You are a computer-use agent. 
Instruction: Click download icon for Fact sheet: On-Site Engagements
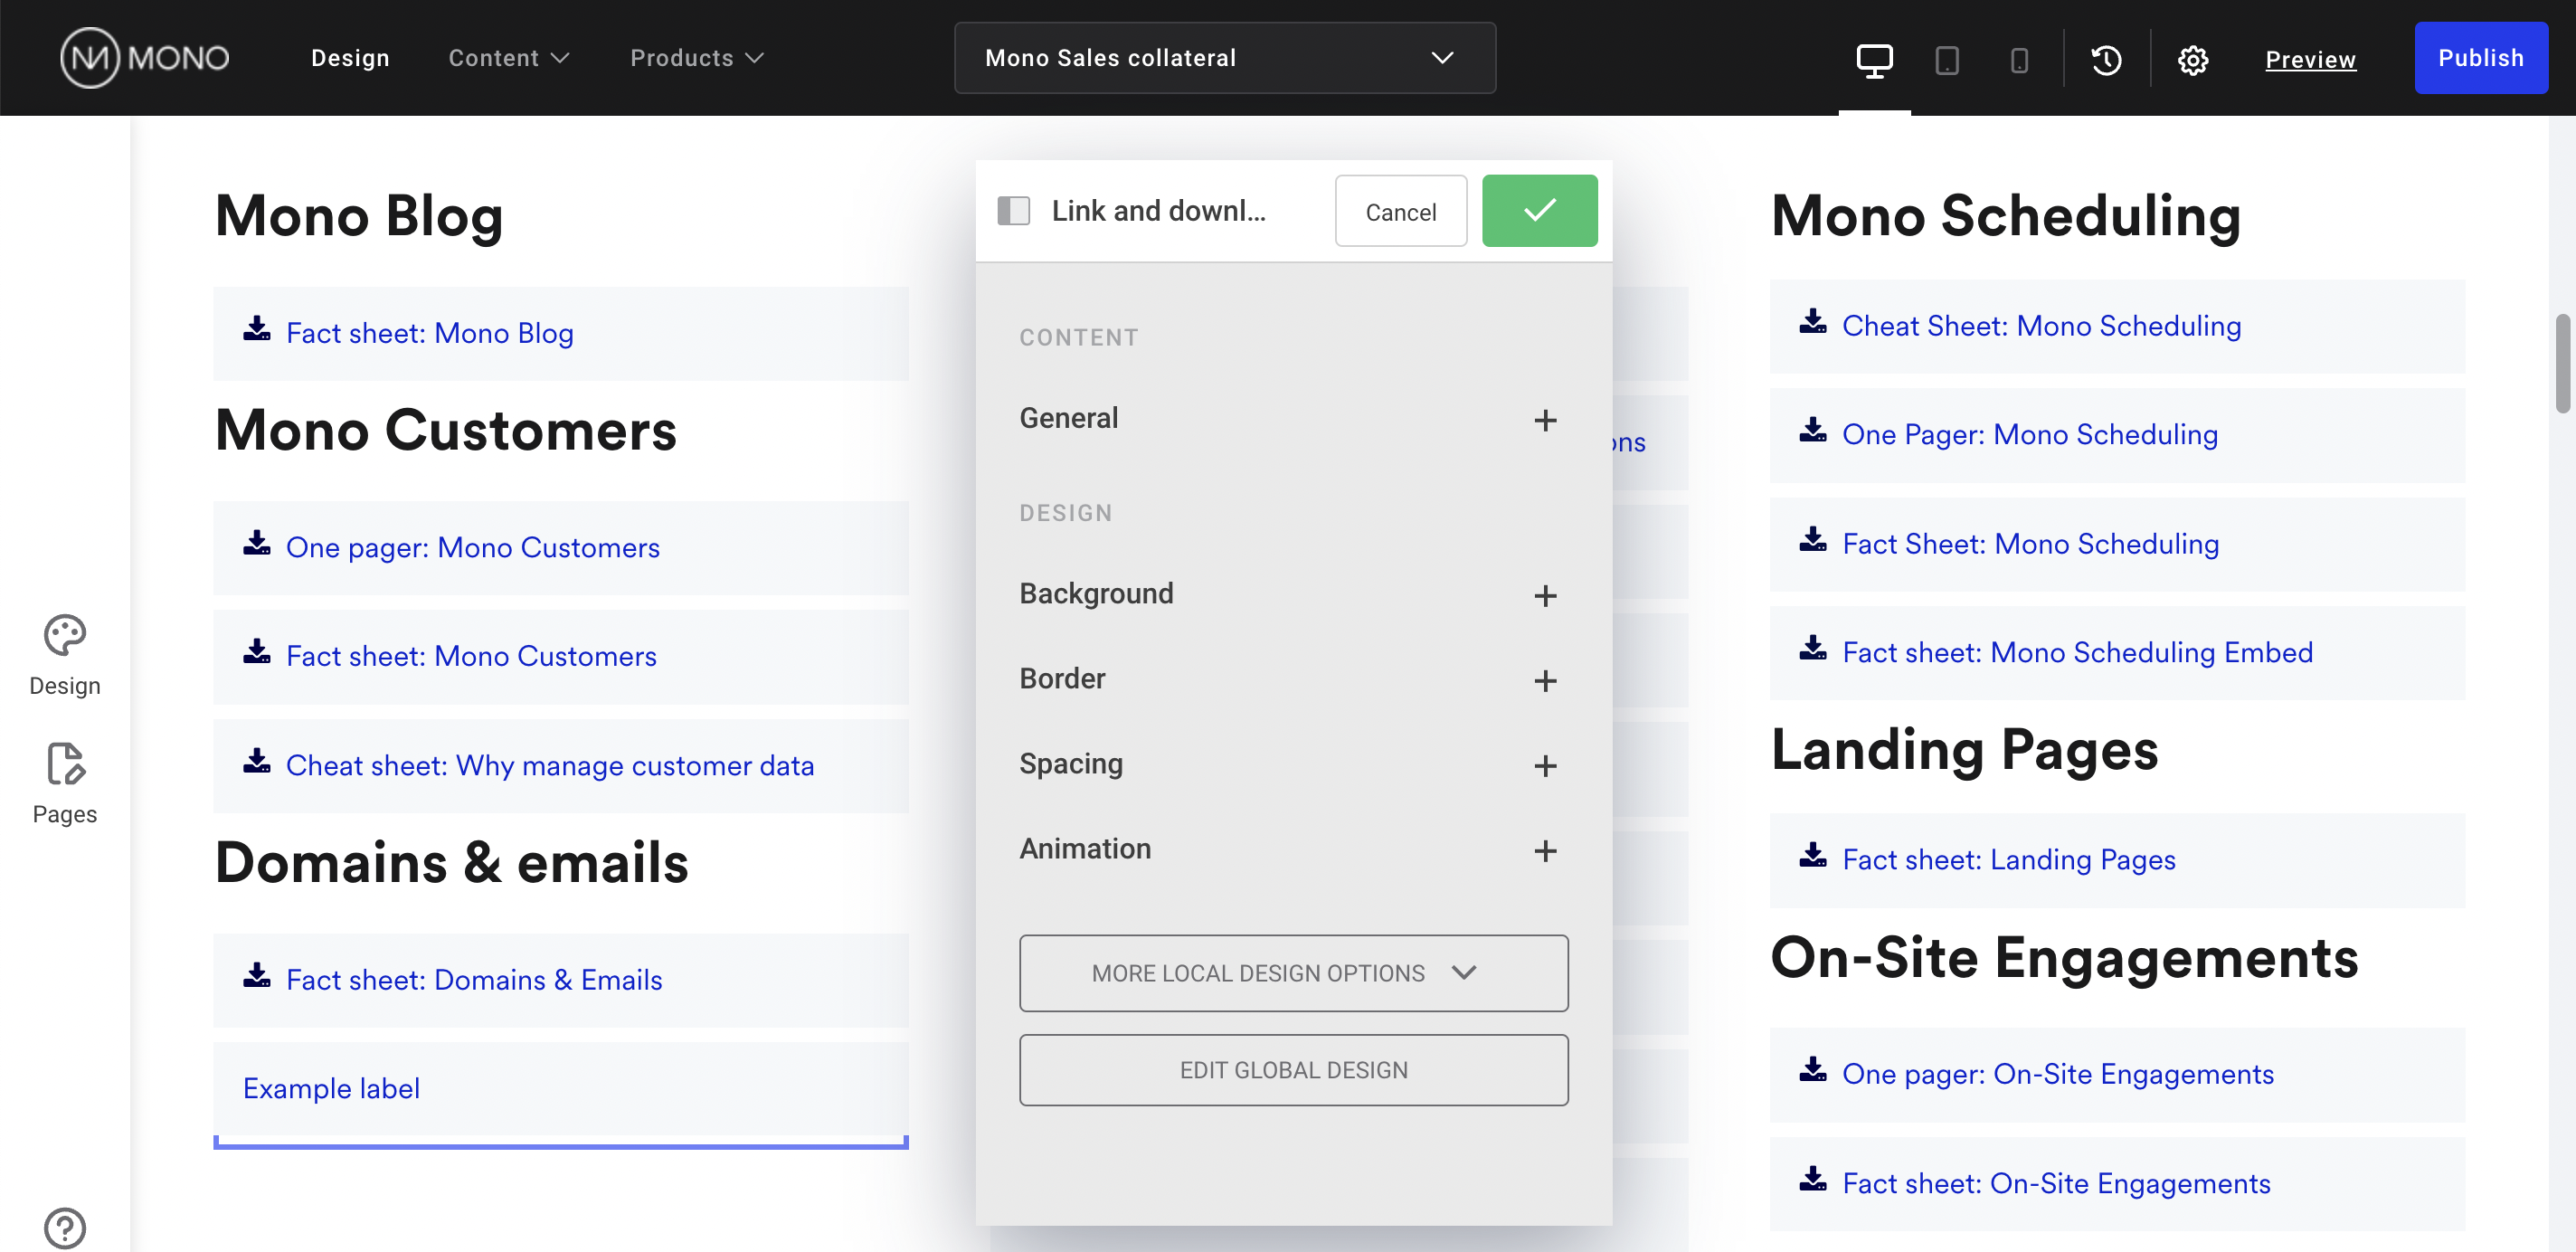pyautogui.click(x=1813, y=1180)
